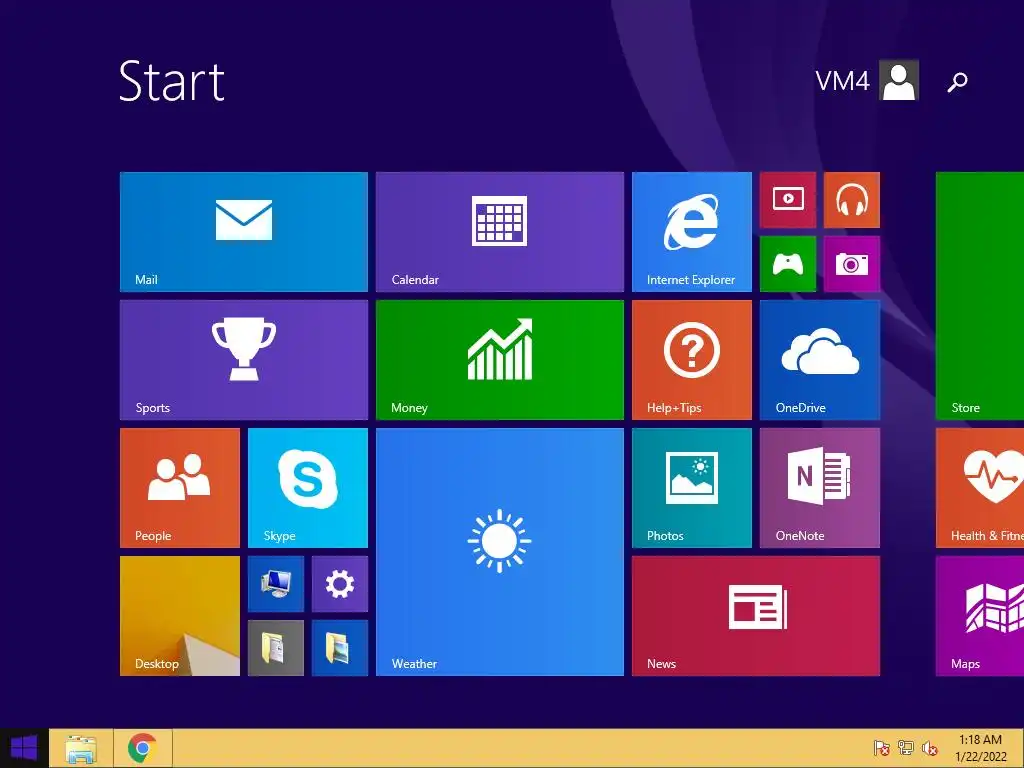
Task: Switch to the Desktop tile
Action: [x=180, y=616]
